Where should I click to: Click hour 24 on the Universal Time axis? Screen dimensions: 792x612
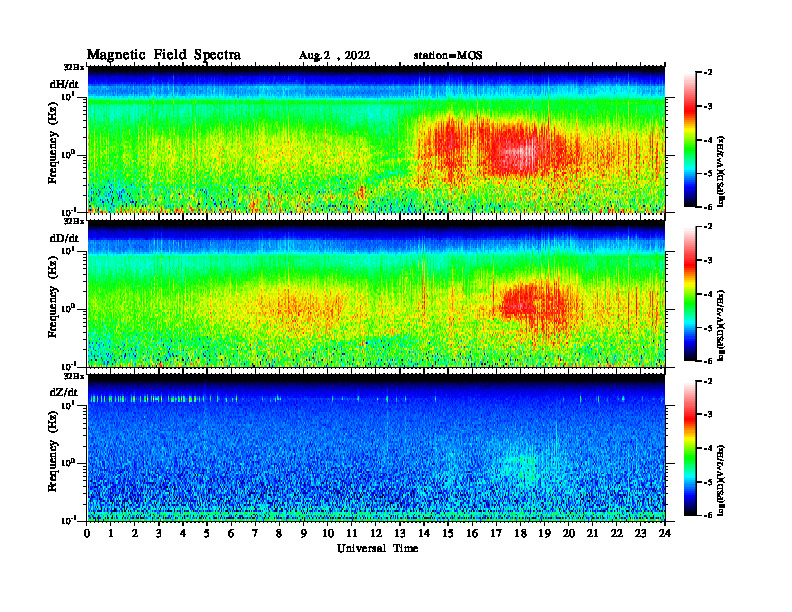pyautogui.click(x=665, y=533)
